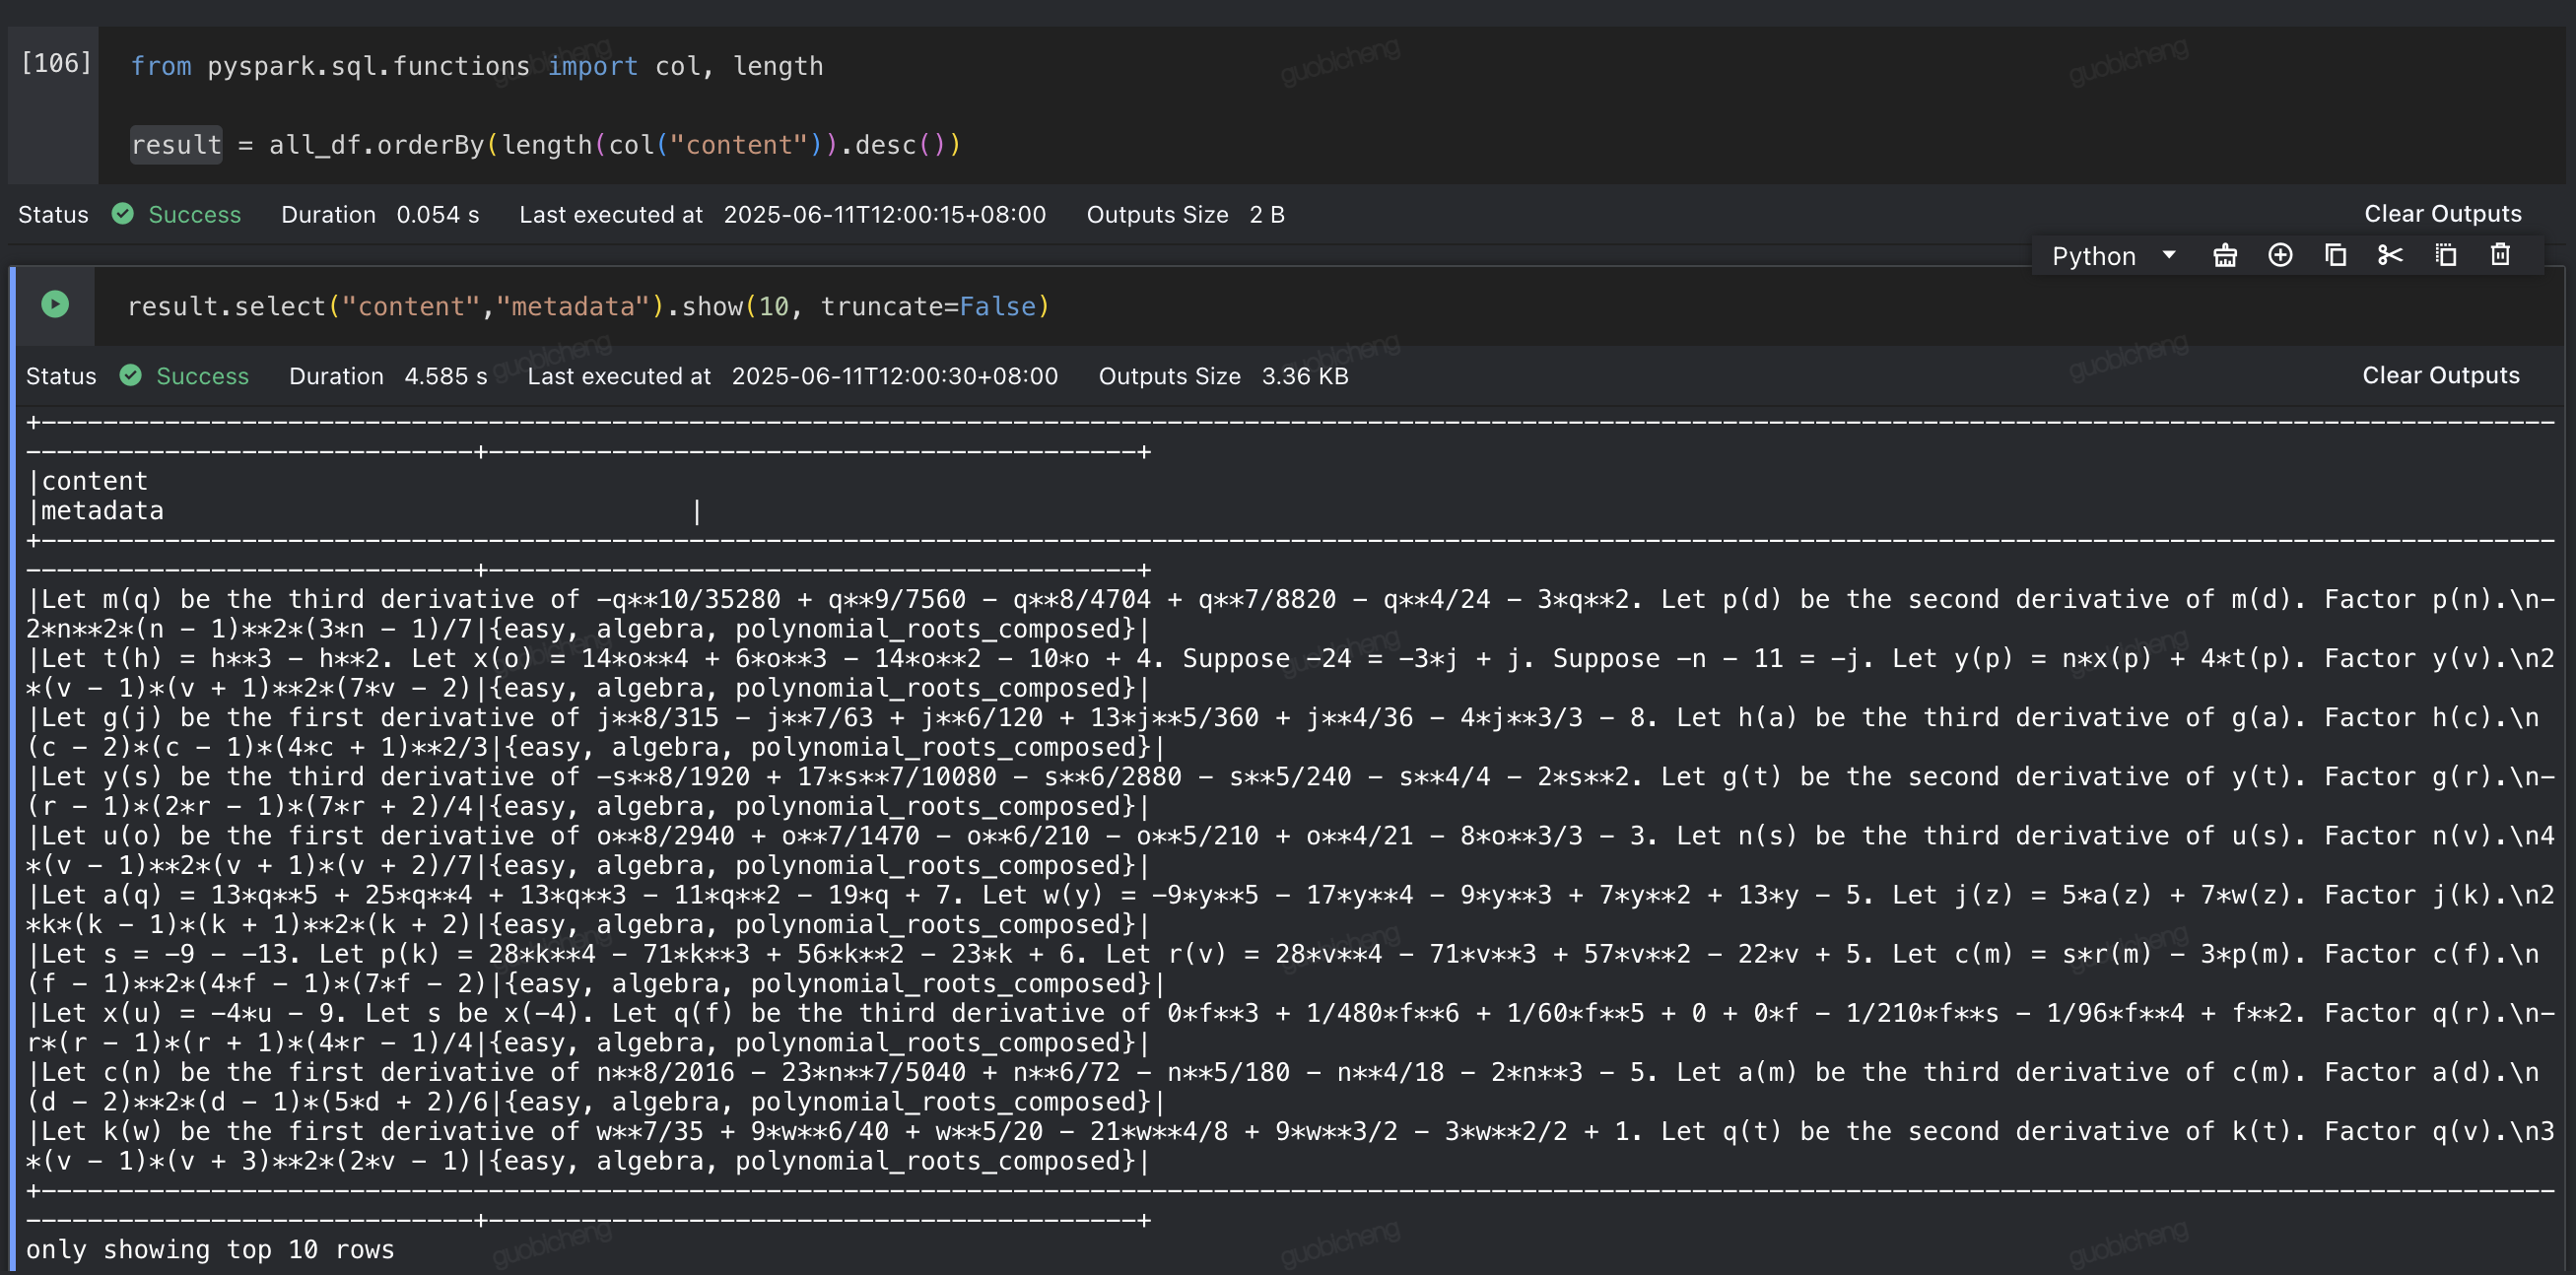Click the 4.585 s duration value
The width and height of the screenshot is (2576, 1275).
(444, 376)
